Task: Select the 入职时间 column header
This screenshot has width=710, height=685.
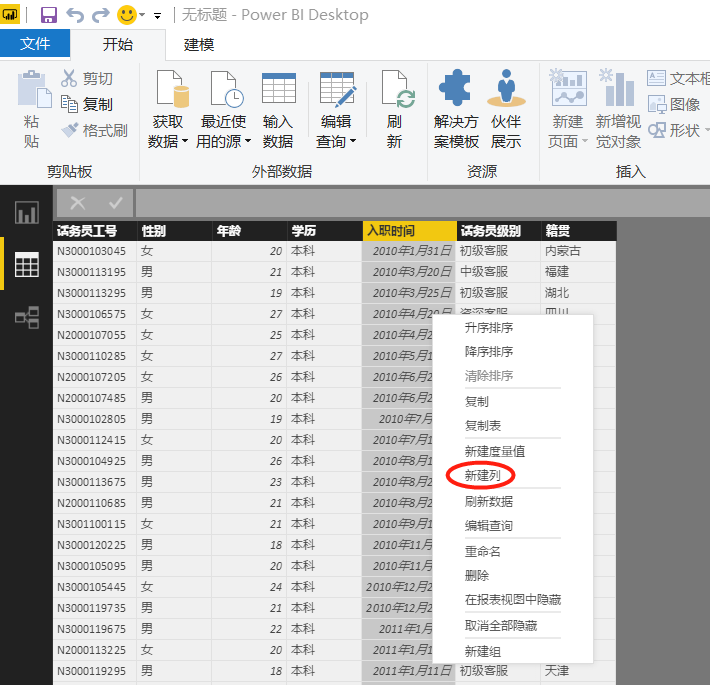Action: (409, 231)
